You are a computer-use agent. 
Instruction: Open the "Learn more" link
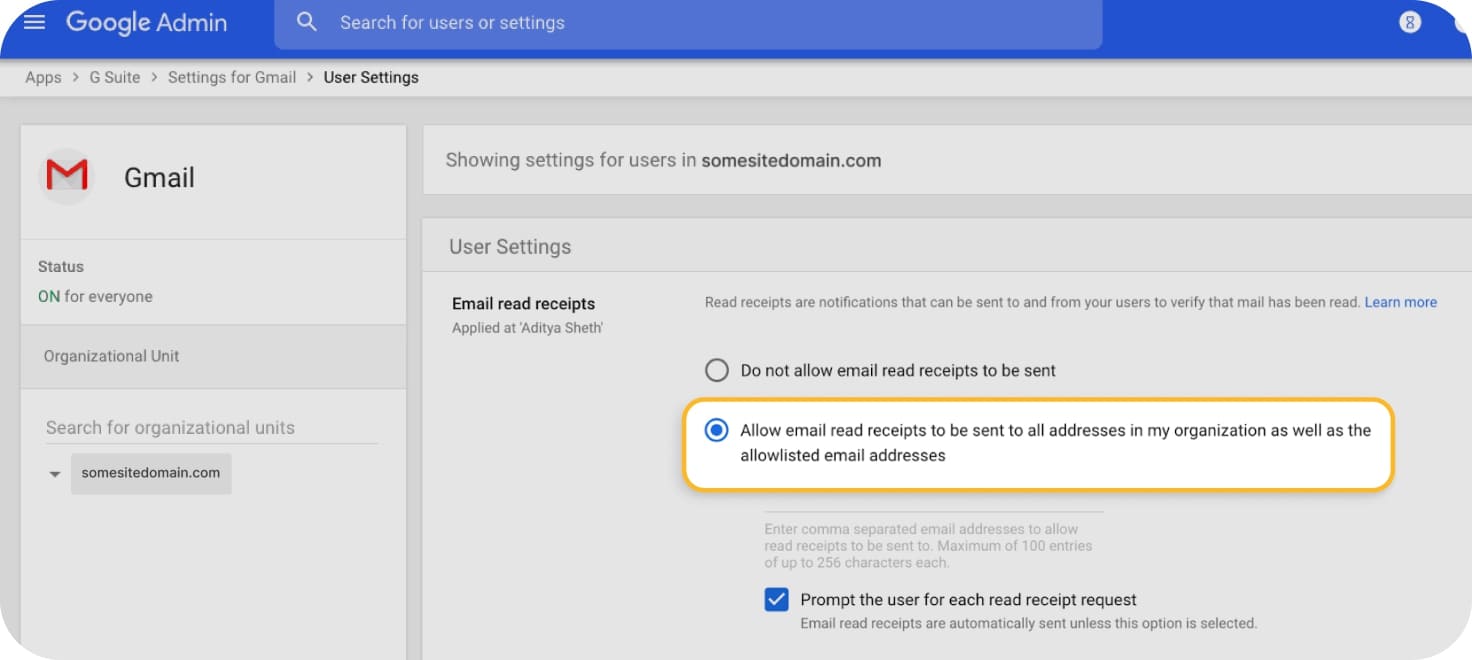click(x=1400, y=302)
